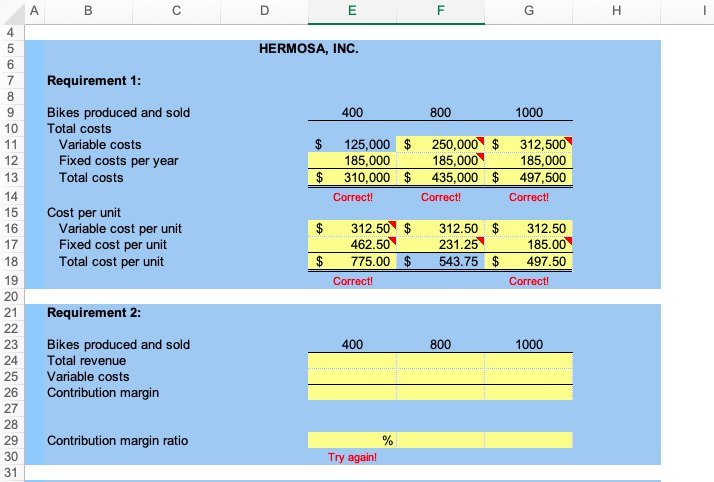Select the HERMOSA, INC. title cell

(308, 49)
